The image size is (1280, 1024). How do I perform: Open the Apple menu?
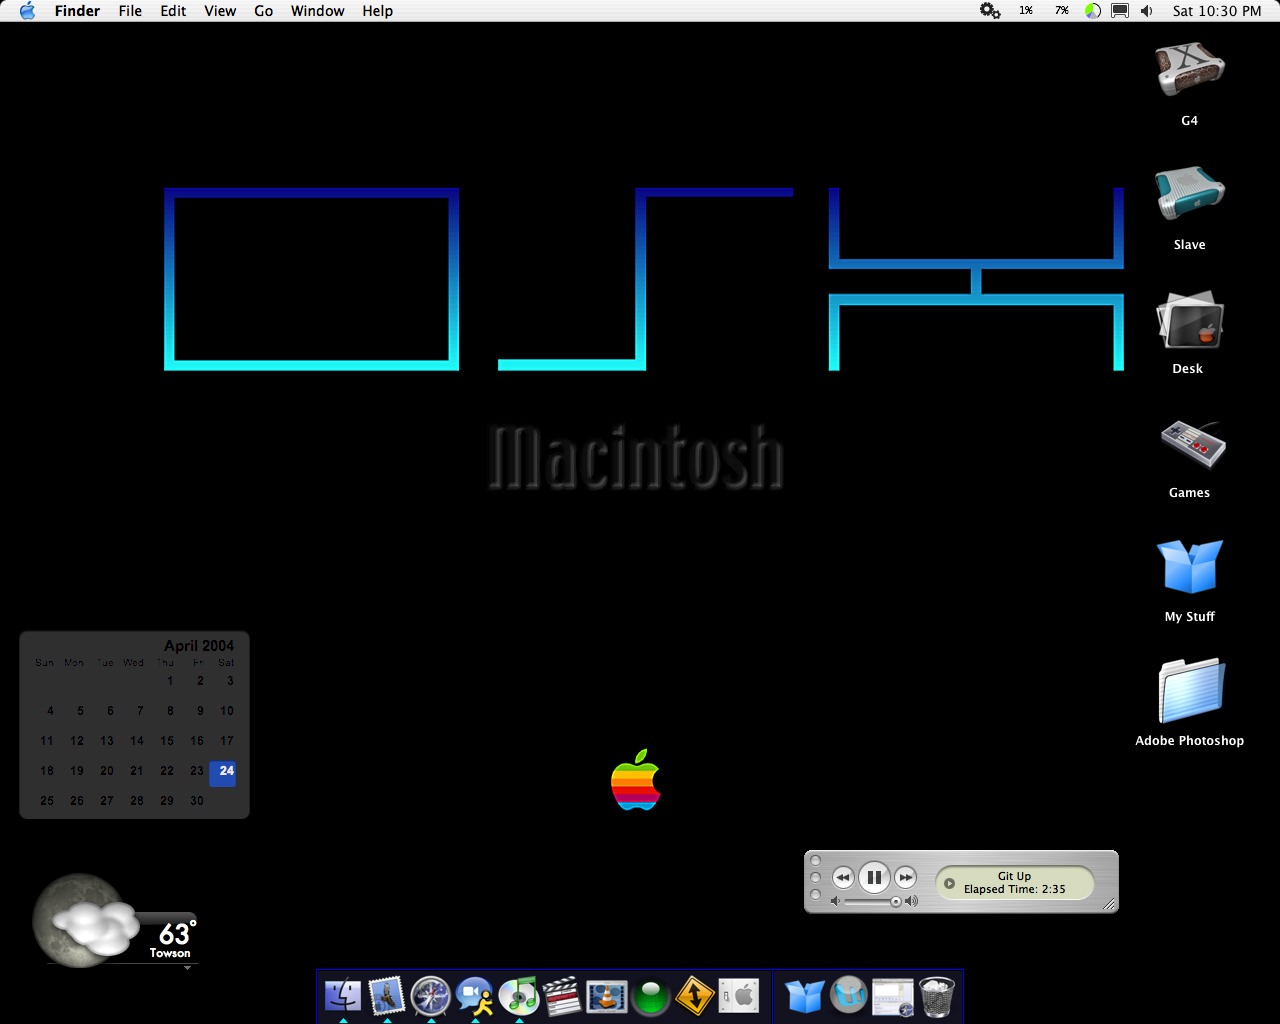tap(27, 11)
